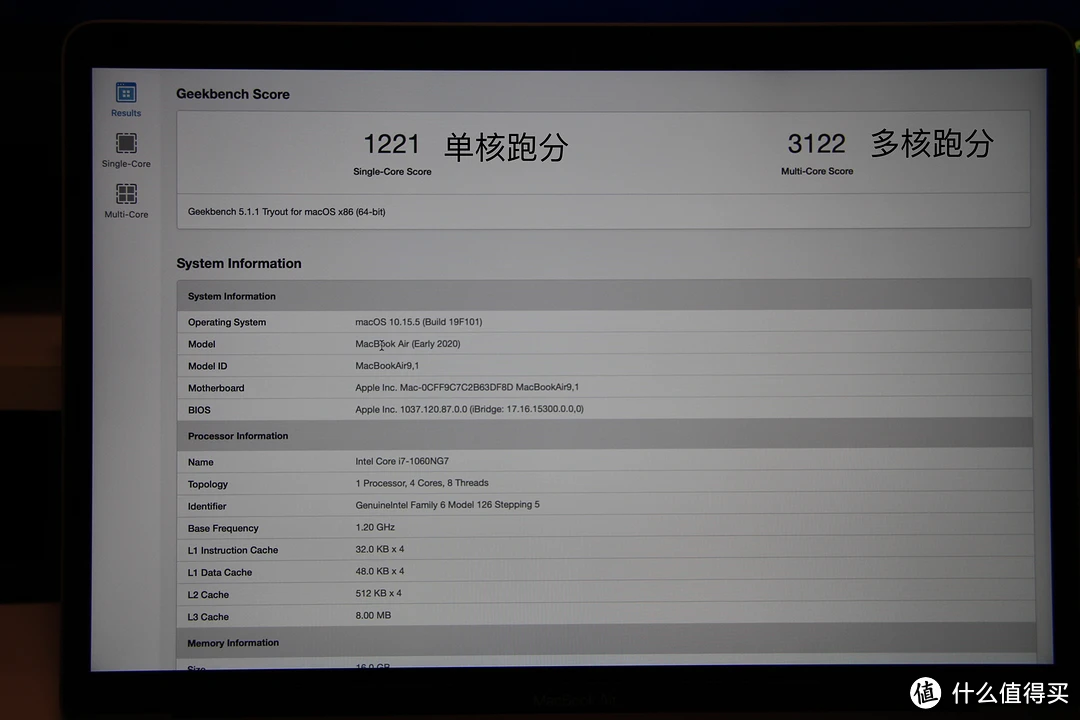1080x720 pixels.
Task: Click the L3 Cache label
Action: [208, 617]
